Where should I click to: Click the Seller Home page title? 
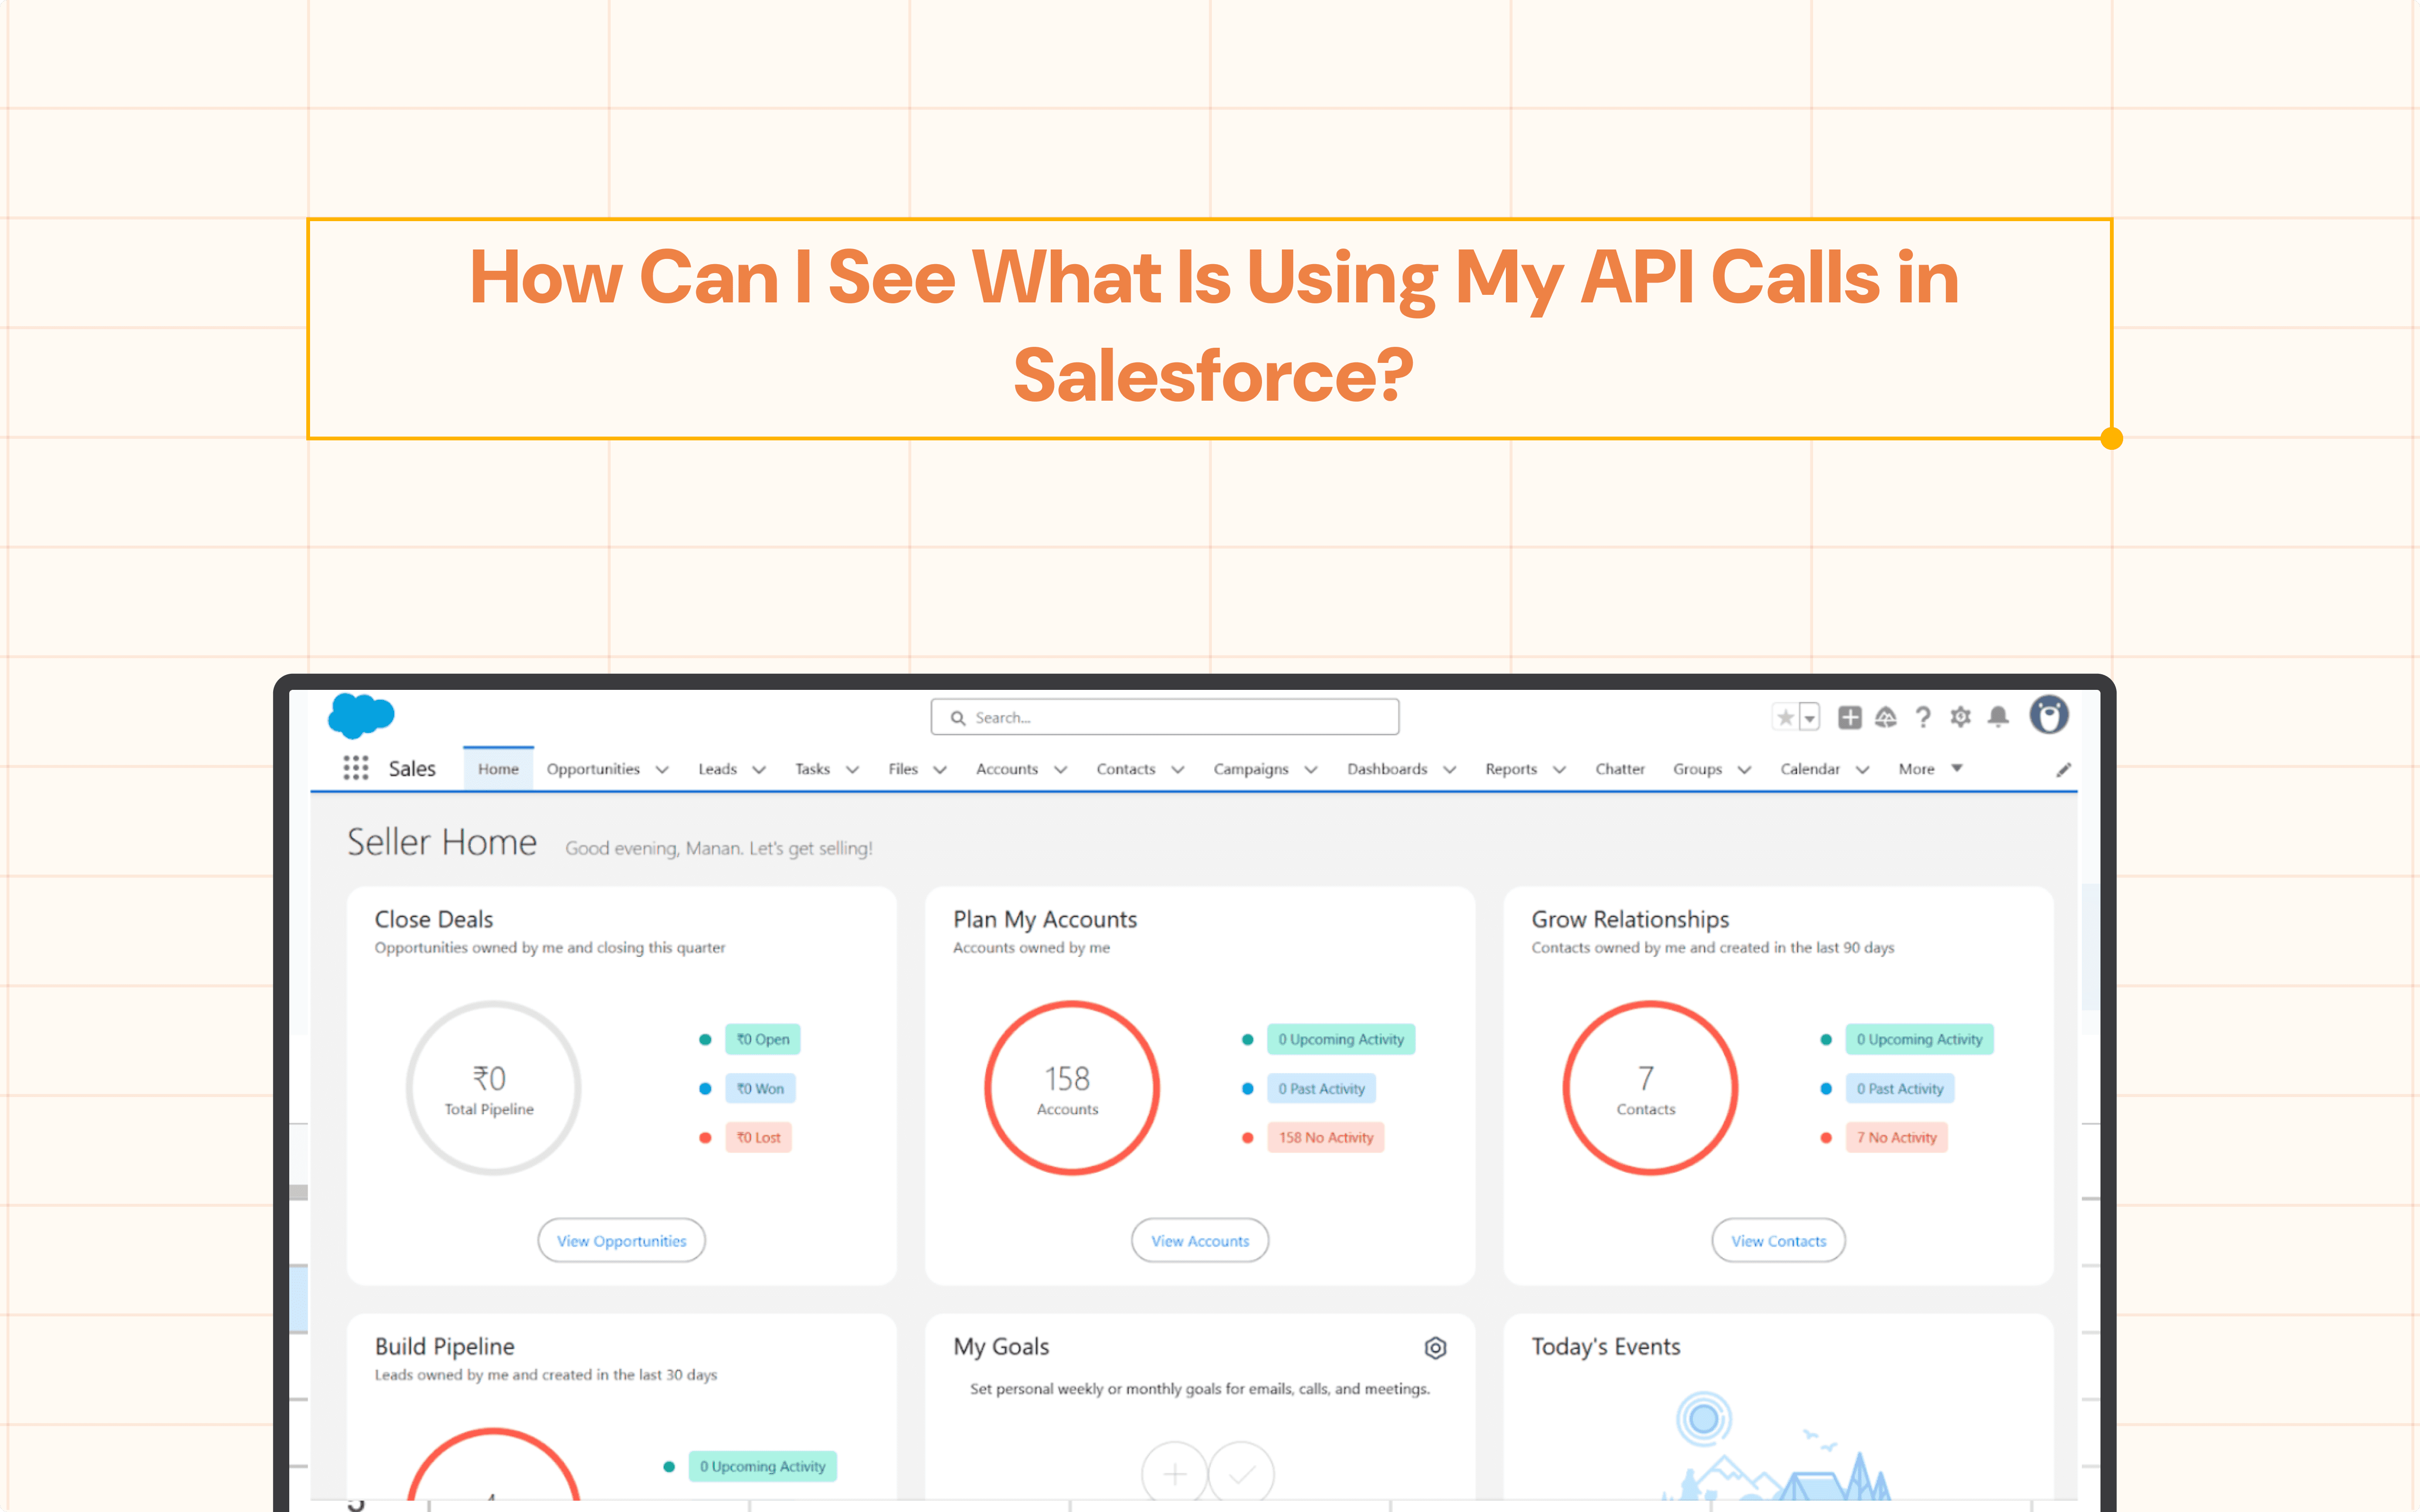tap(442, 842)
